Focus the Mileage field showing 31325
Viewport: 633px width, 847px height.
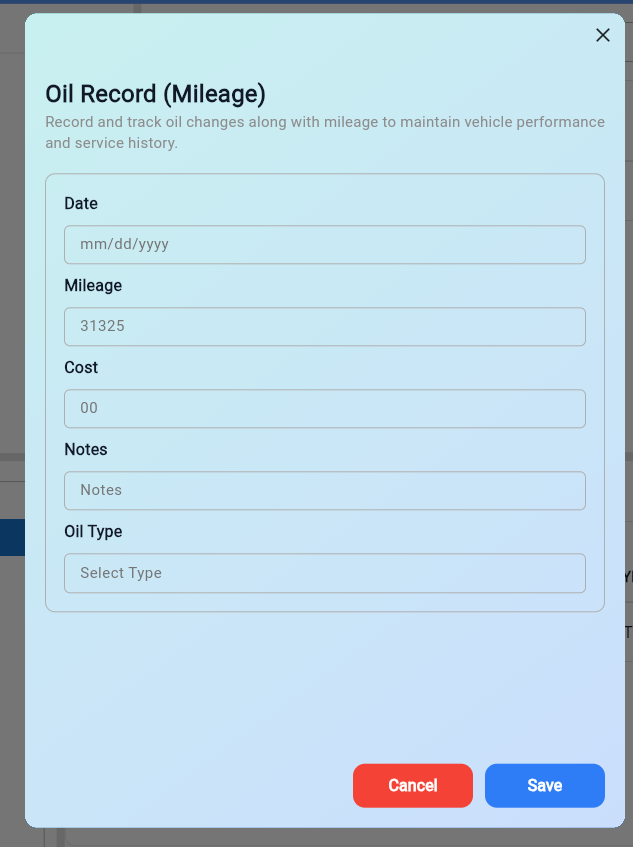[x=324, y=326]
